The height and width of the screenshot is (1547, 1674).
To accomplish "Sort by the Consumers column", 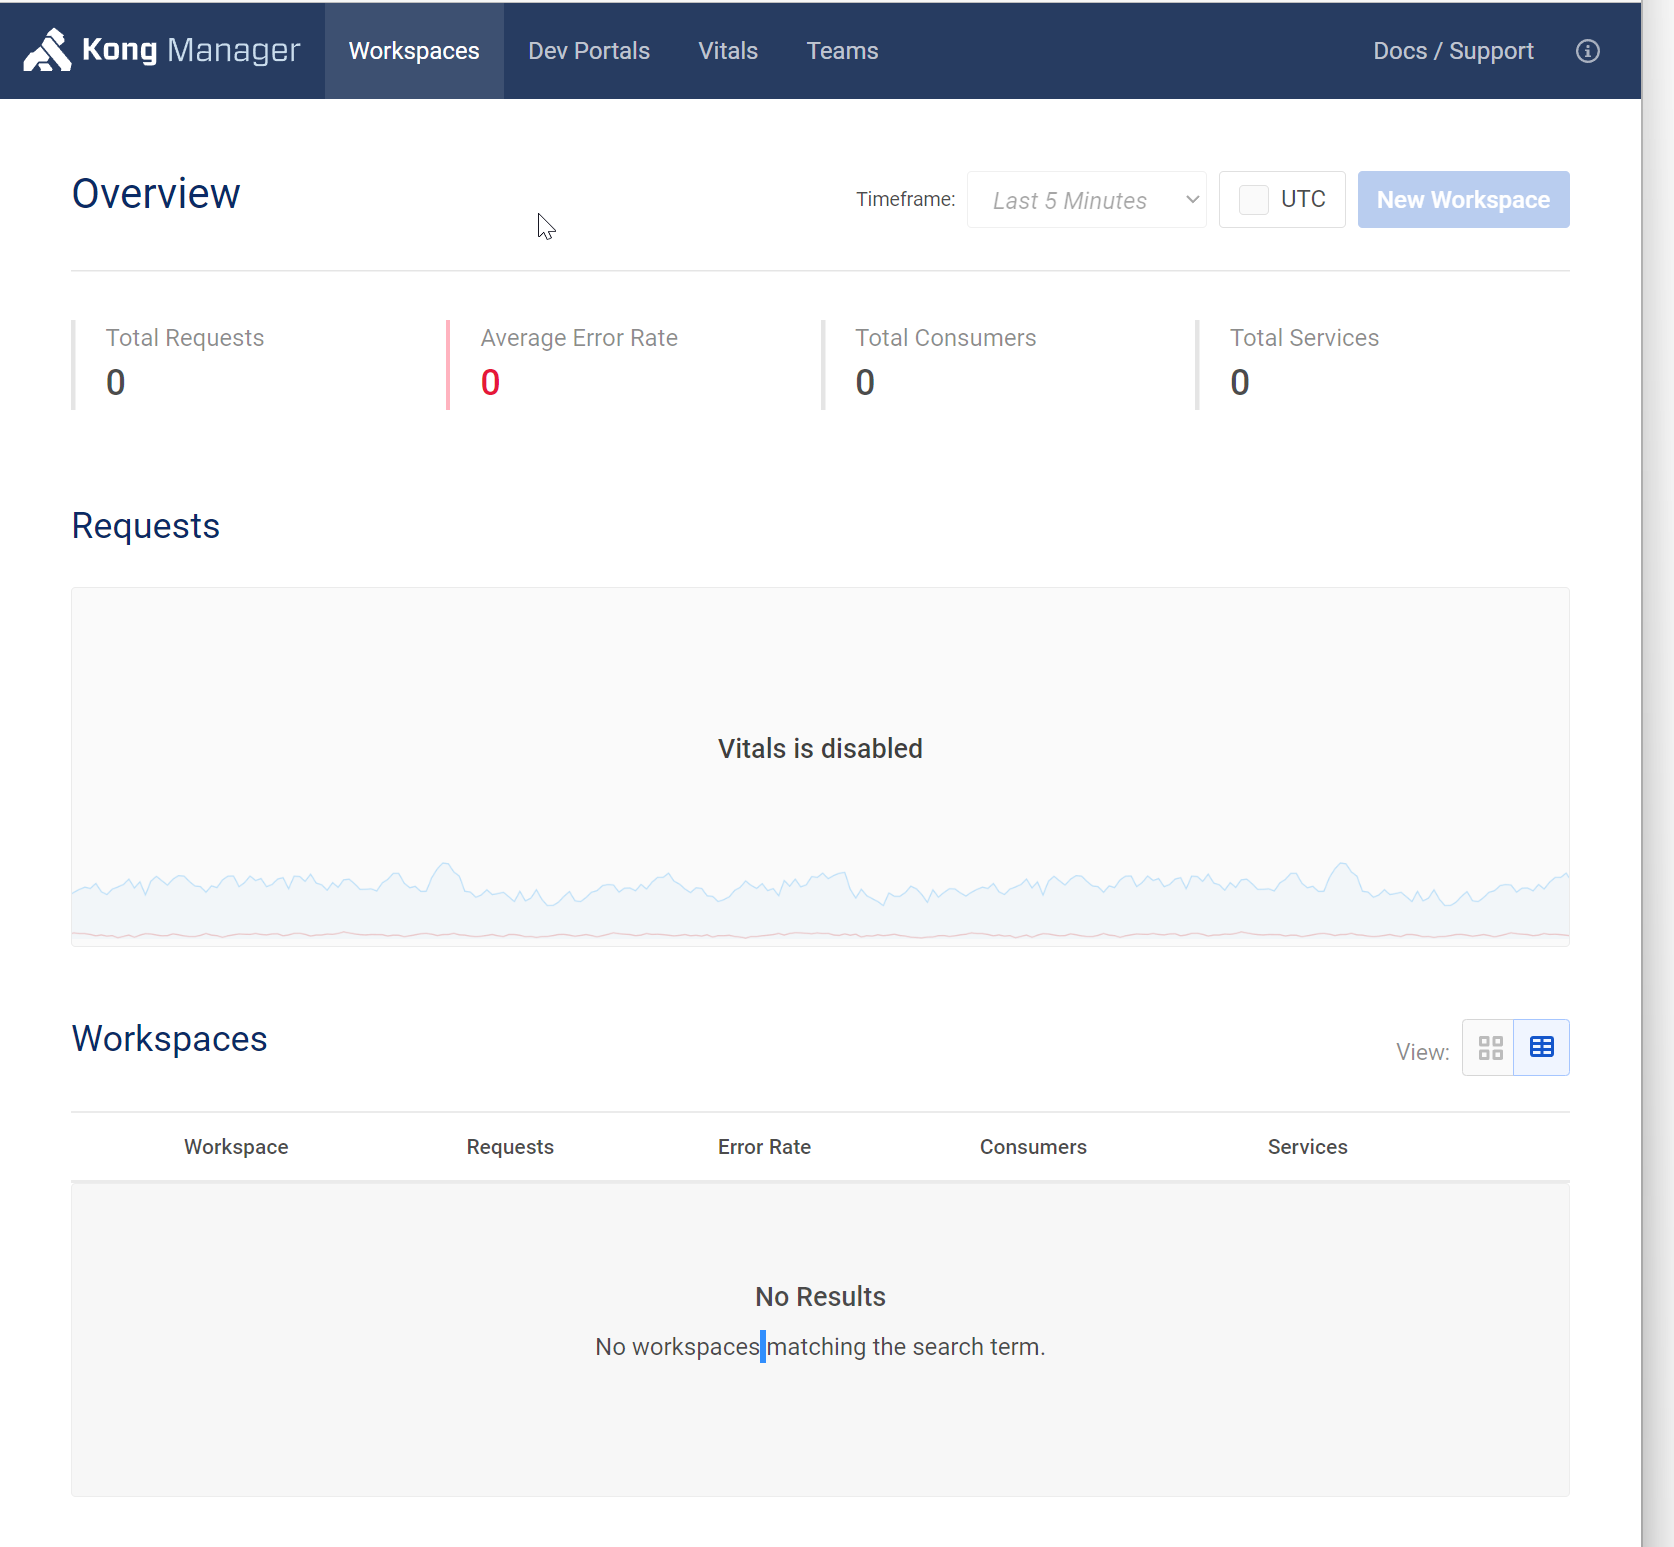I will (1033, 1146).
